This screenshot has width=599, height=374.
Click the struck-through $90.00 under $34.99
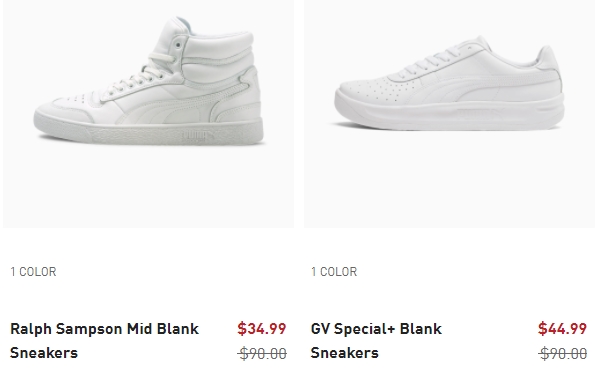pyautogui.click(x=262, y=353)
